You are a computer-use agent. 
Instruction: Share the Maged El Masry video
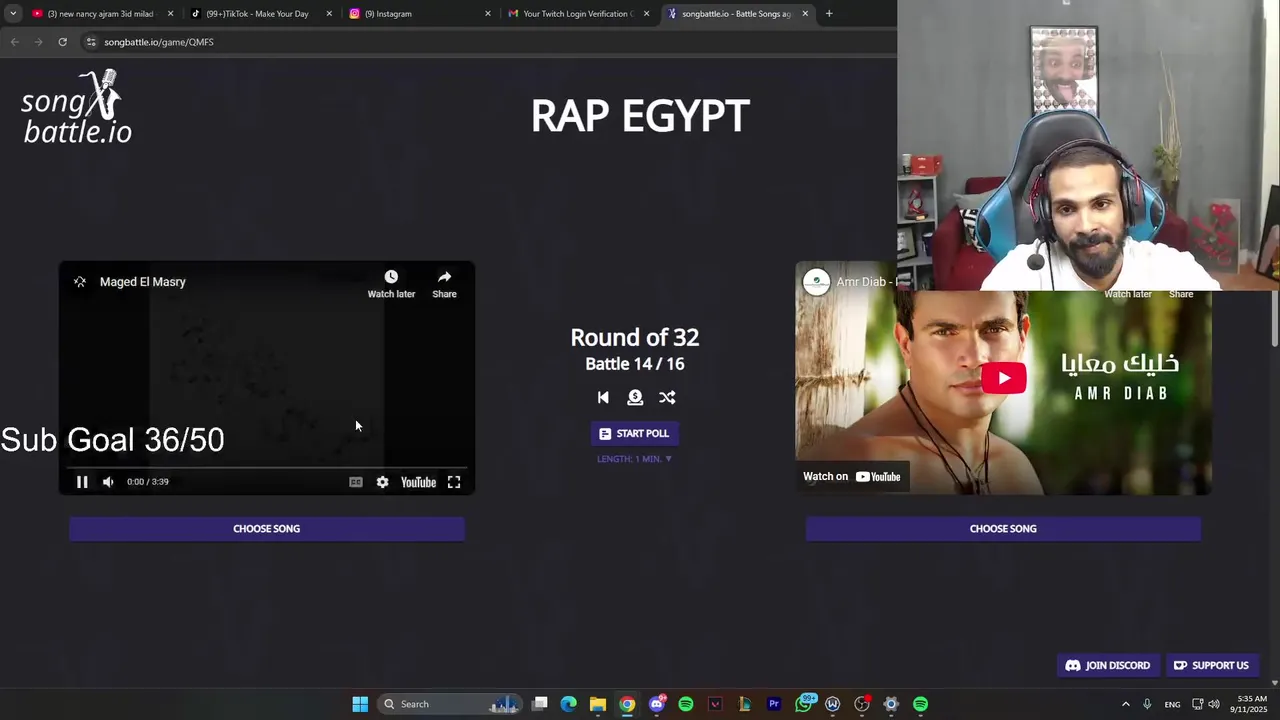click(444, 284)
